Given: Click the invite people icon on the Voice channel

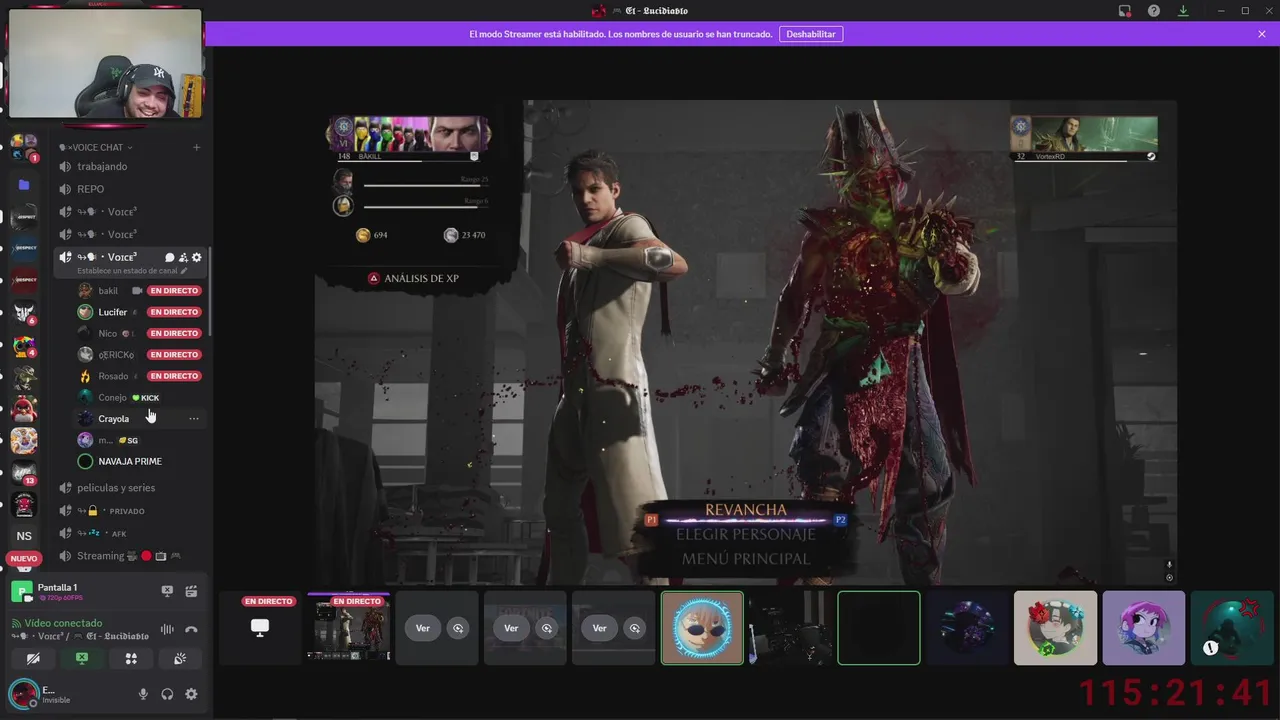Looking at the screenshot, I should (x=183, y=257).
